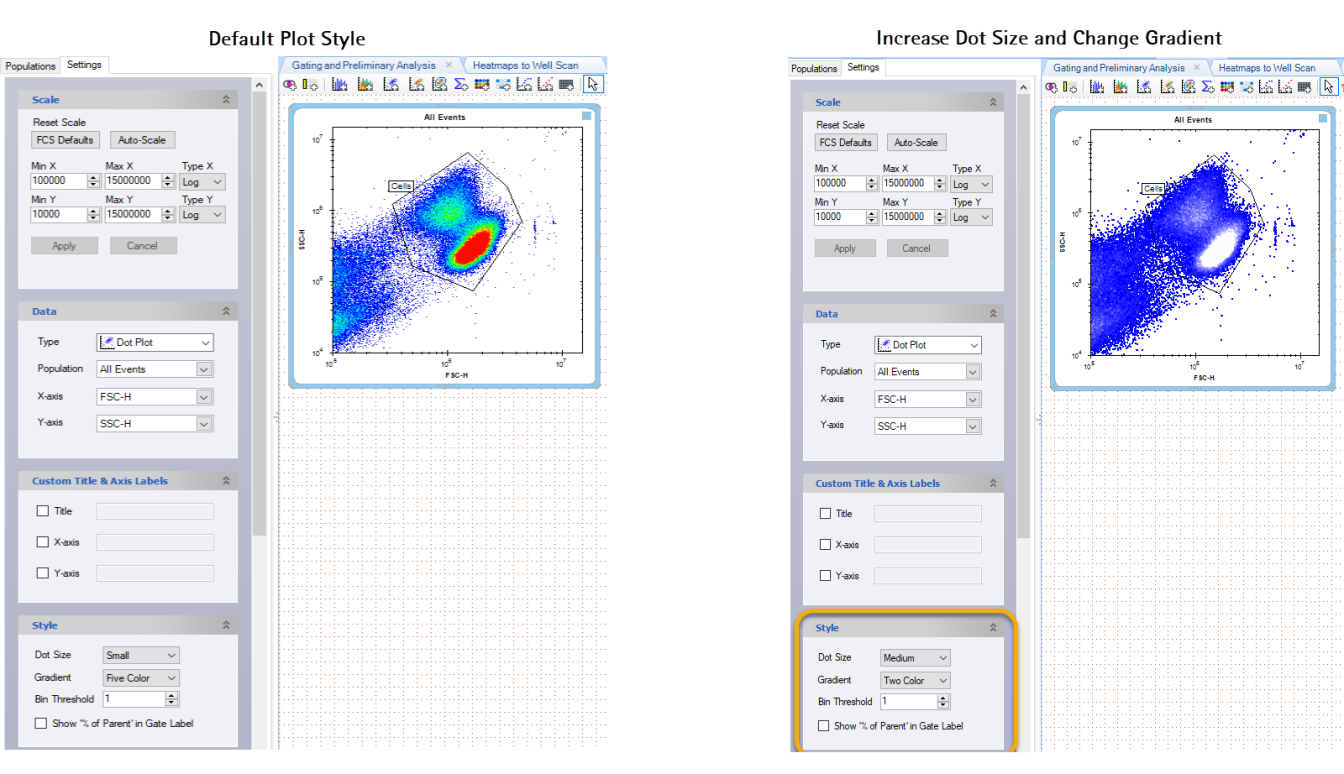The width and height of the screenshot is (1344, 774).
Task: Add a histogram plot in Increase Dot Size toolbar
Action: pos(1096,87)
